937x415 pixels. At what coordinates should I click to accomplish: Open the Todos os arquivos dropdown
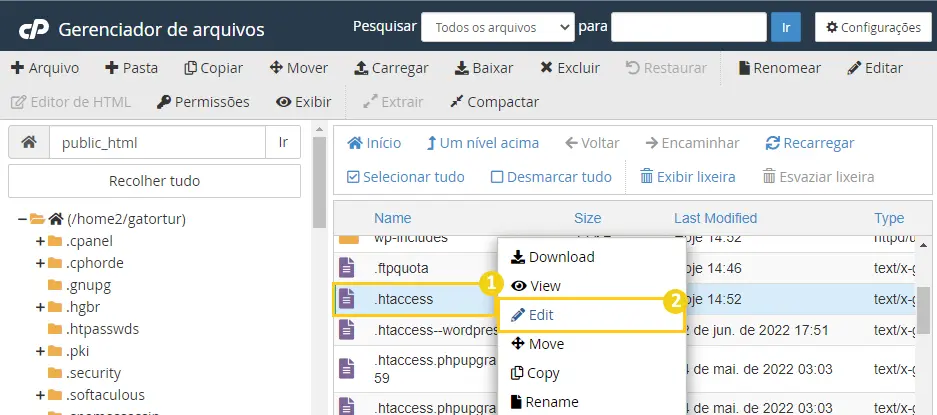(498, 28)
